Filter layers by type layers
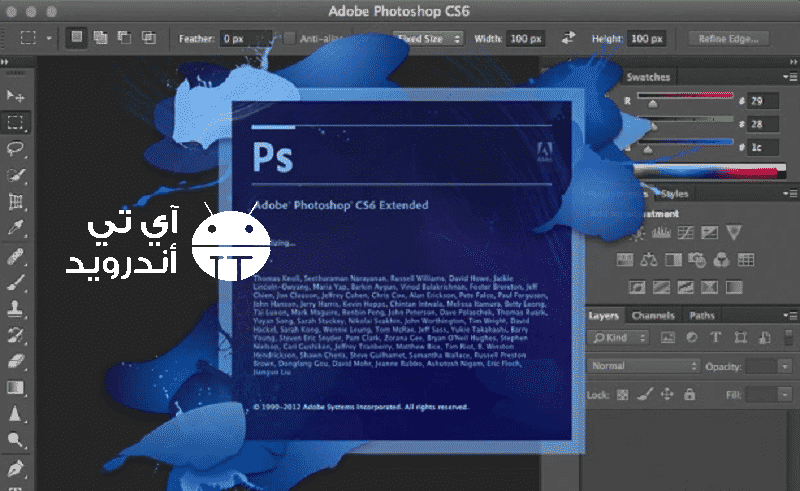 click(x=716, y=337)
